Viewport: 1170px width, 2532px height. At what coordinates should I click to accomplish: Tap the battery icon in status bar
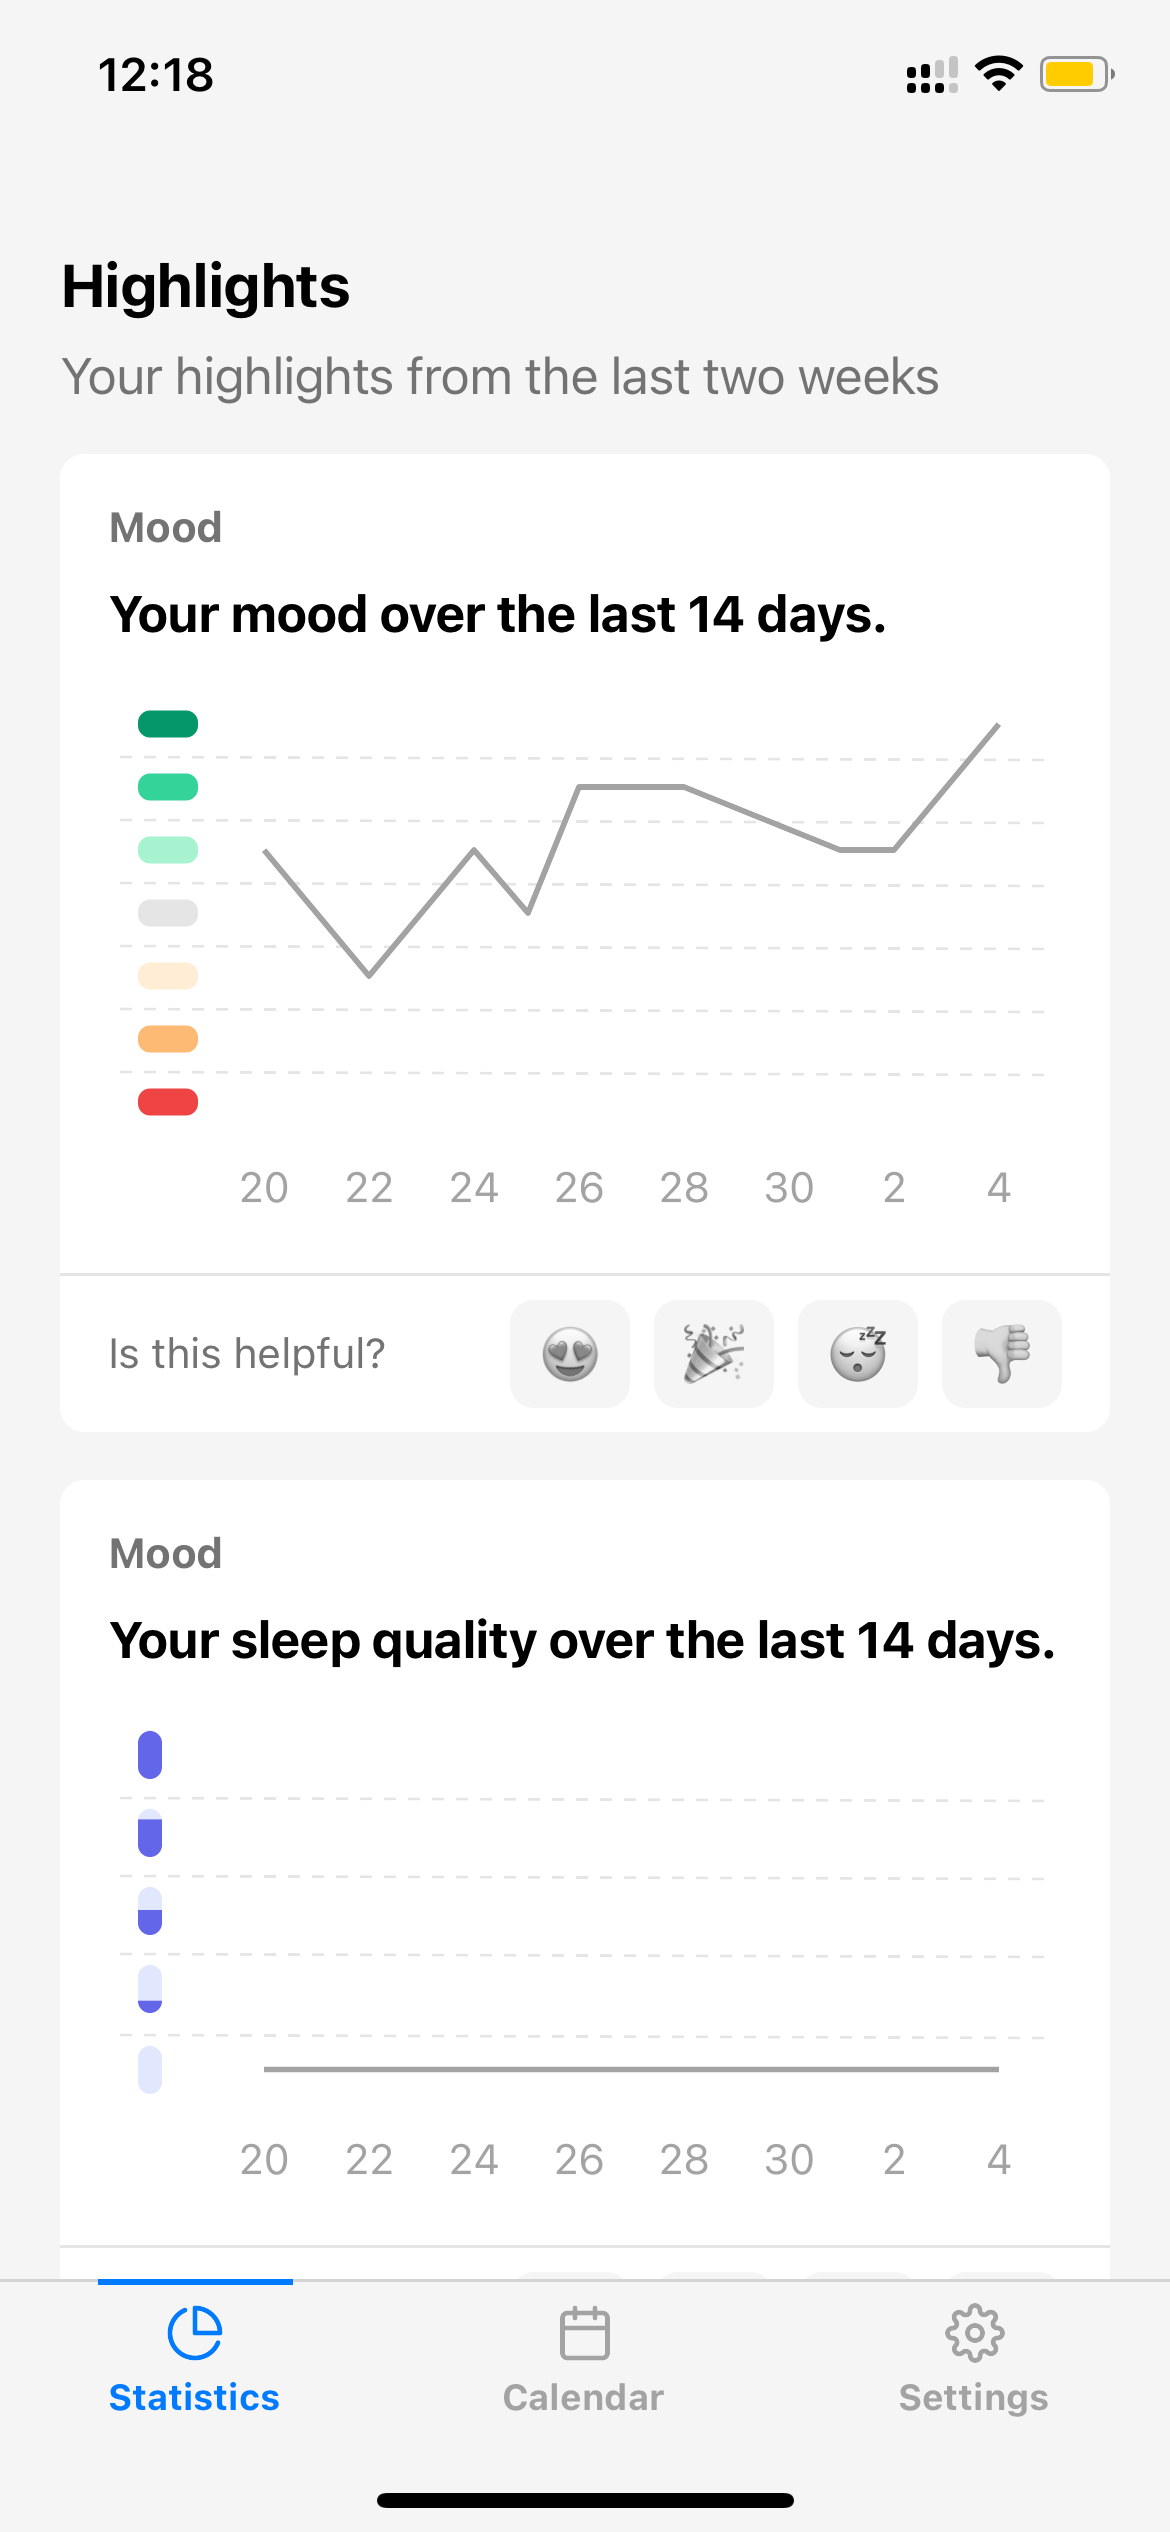click(1077, 74)
